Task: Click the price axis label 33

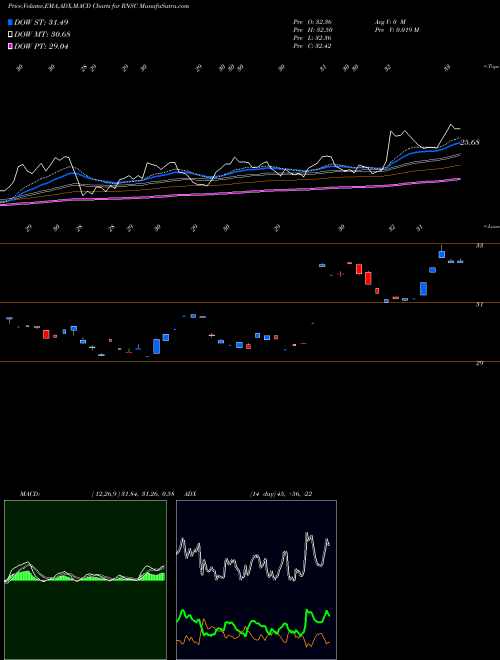Action: click(x=479, y=245)
